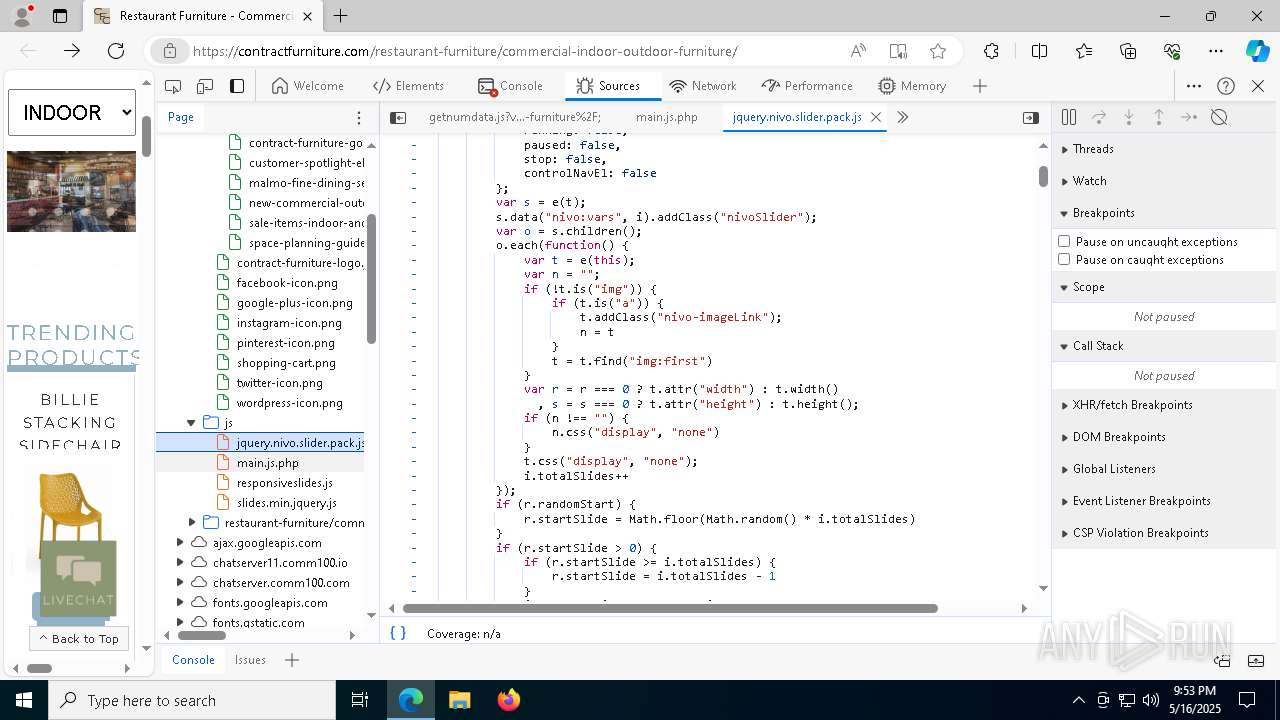Click pretty print braces icon
This screenshot has width=1280, height=720.
[x=398, y=633]
